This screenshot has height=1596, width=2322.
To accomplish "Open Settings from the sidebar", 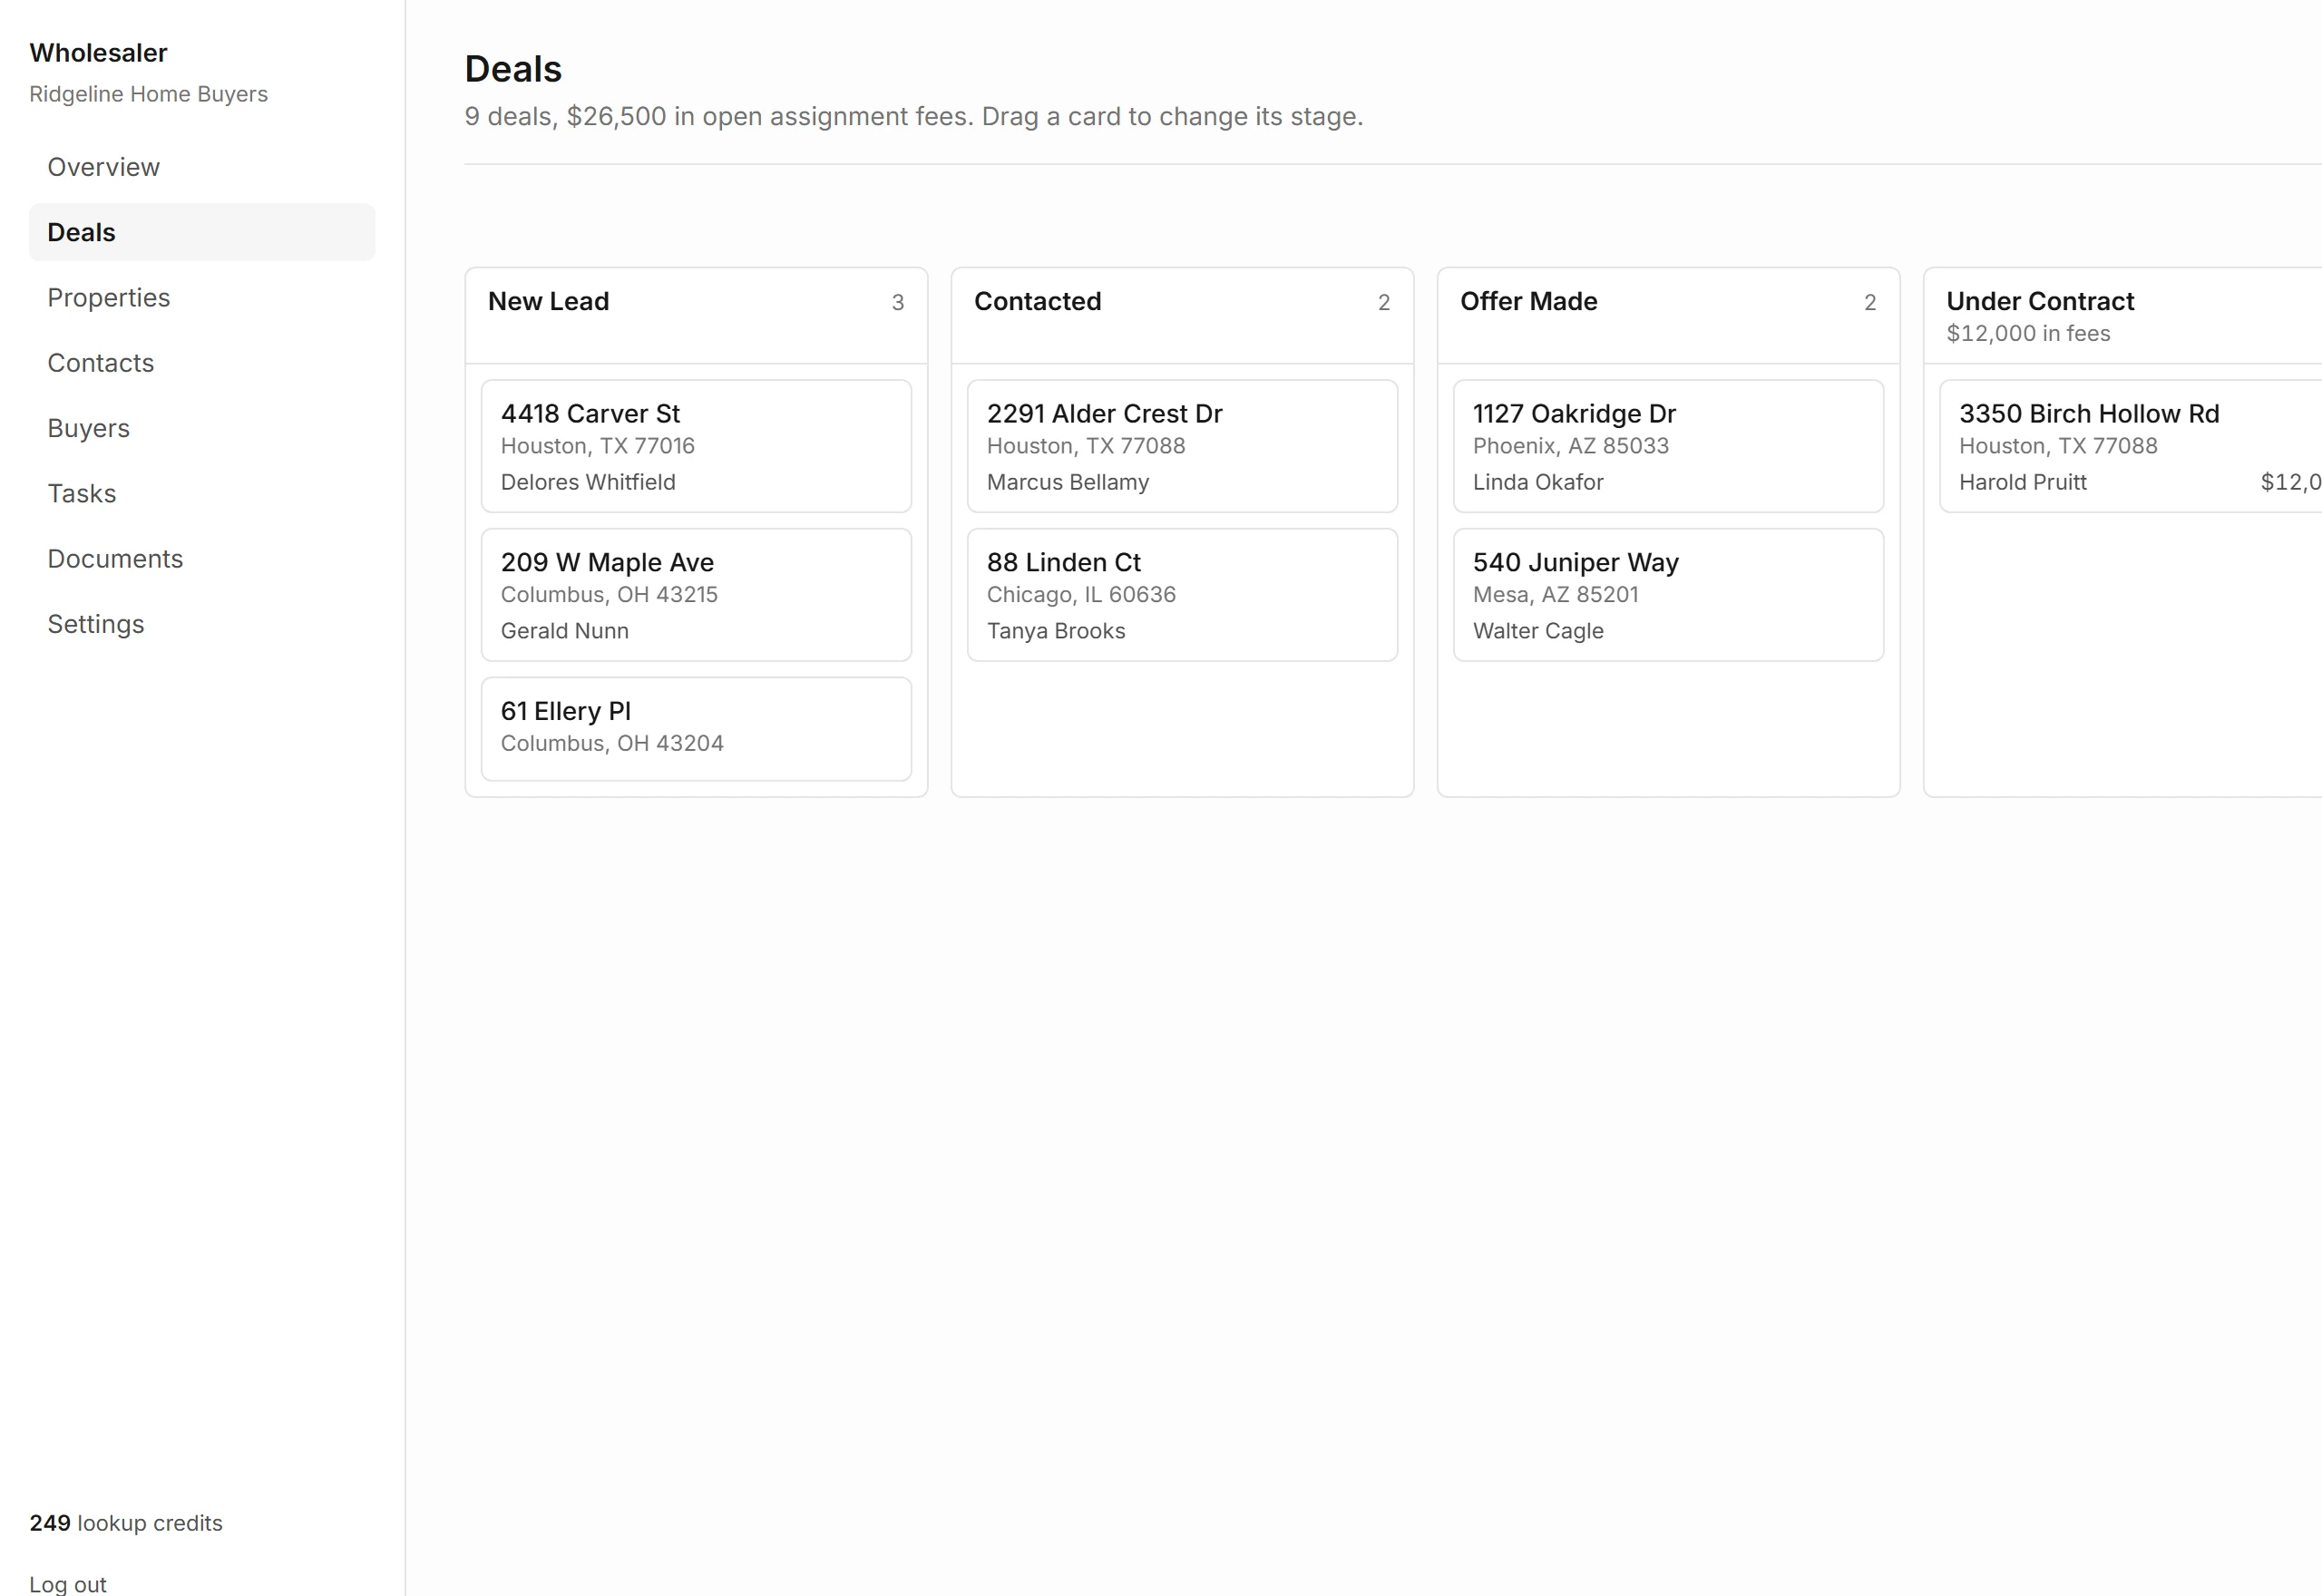I will click(202, 624).
